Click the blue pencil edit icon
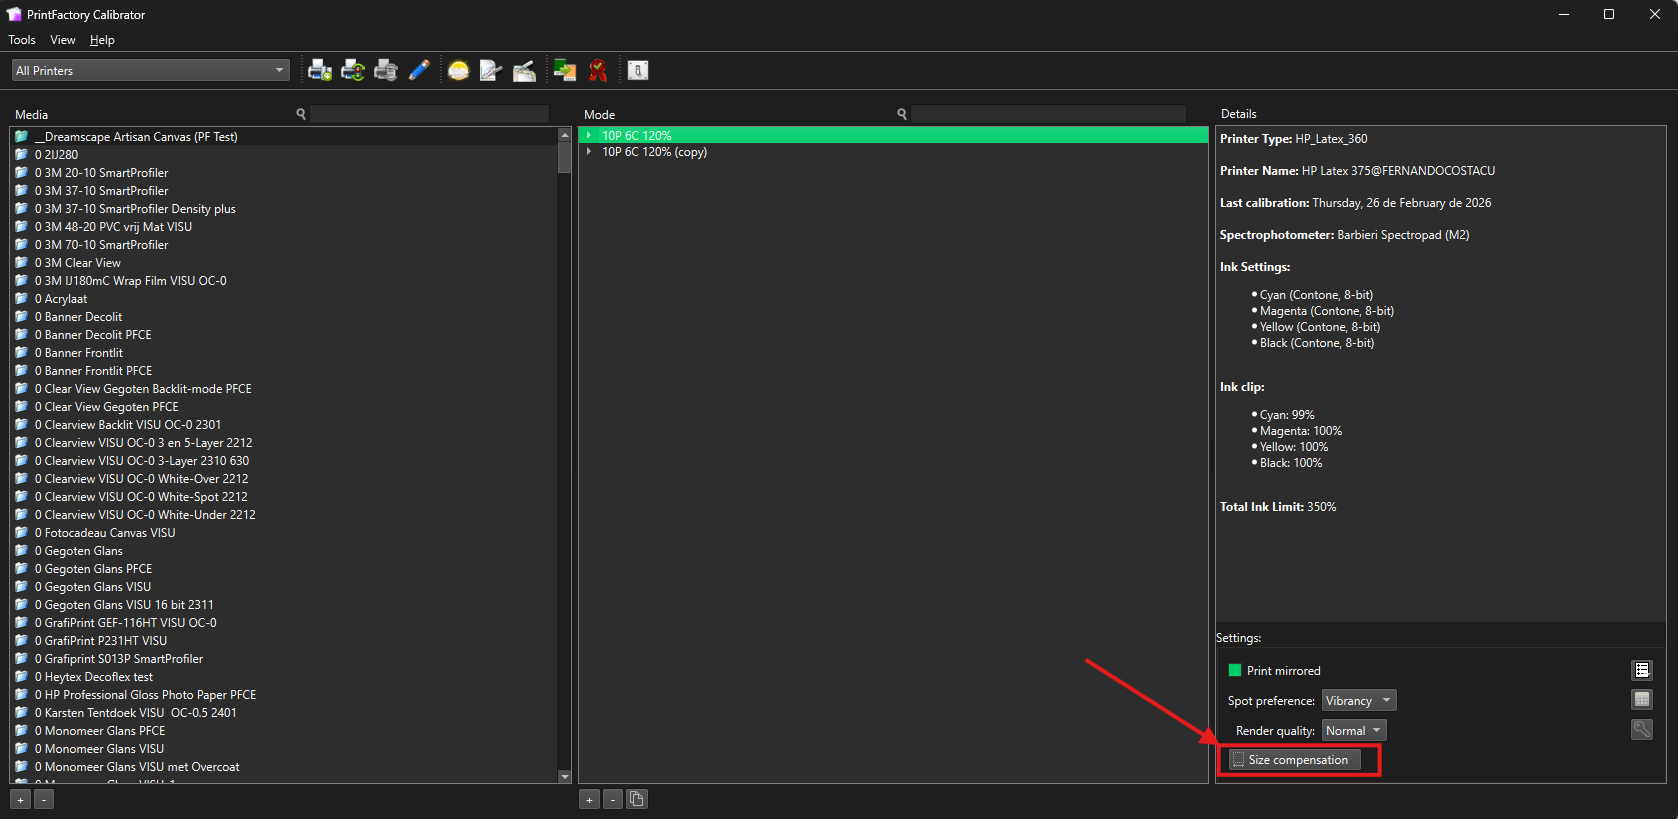Image resolution: width=1678 pixels, height=819 pixels. [419, 70]
